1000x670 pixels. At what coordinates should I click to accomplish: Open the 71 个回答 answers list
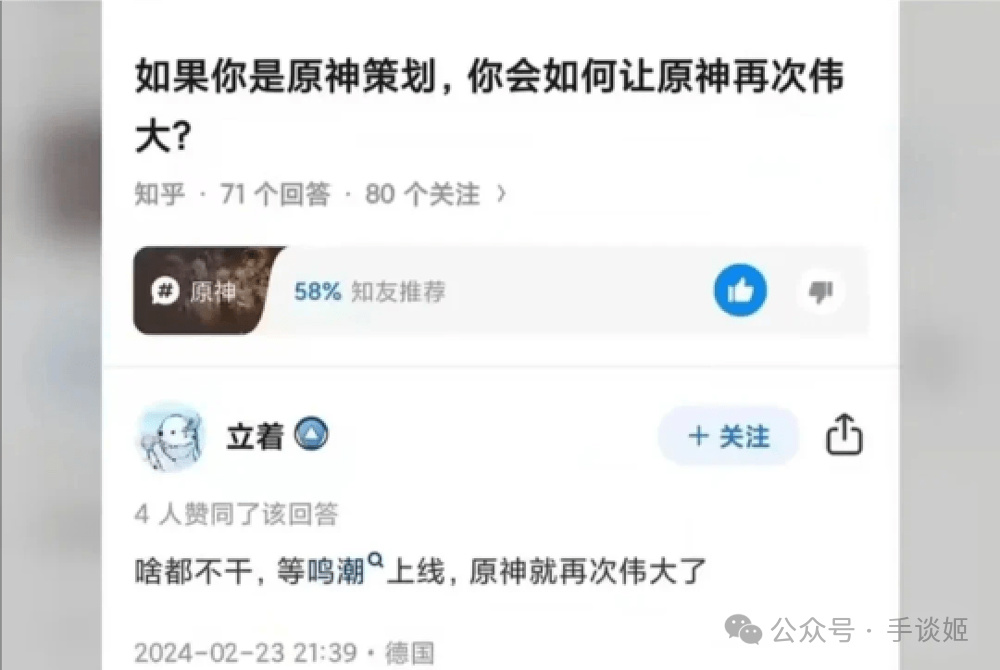click(276, 194)
